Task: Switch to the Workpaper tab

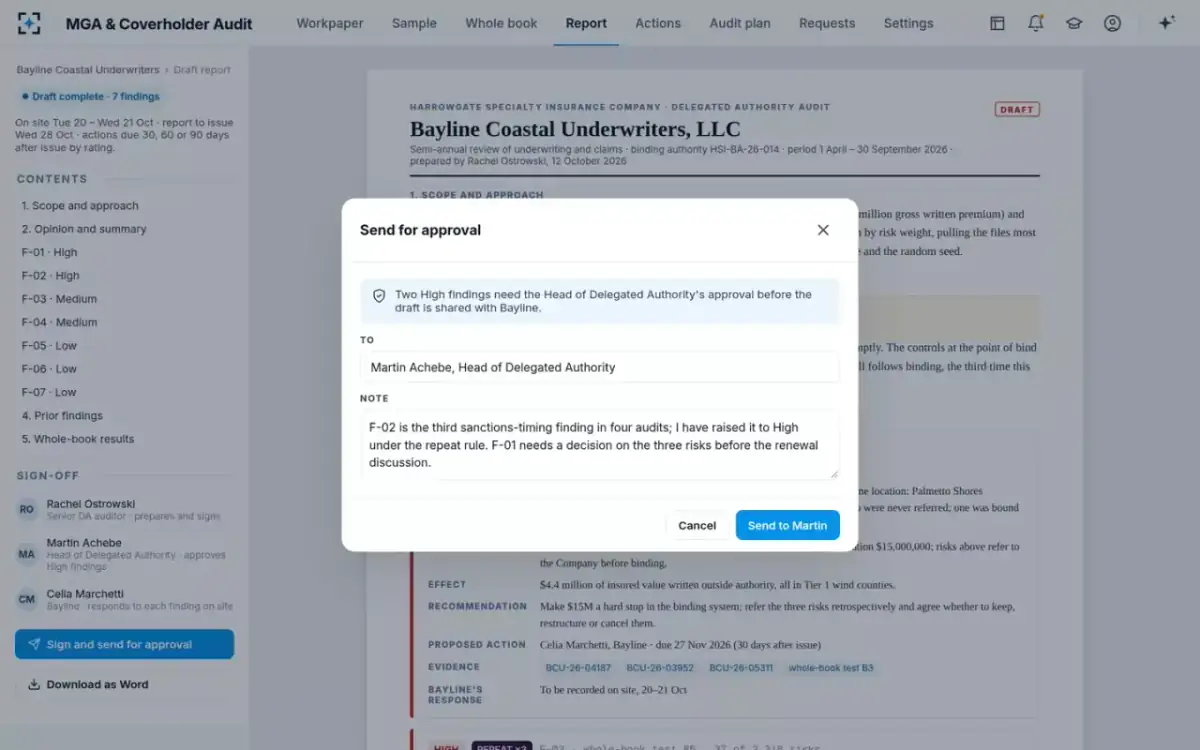Action: coord(330,23)
